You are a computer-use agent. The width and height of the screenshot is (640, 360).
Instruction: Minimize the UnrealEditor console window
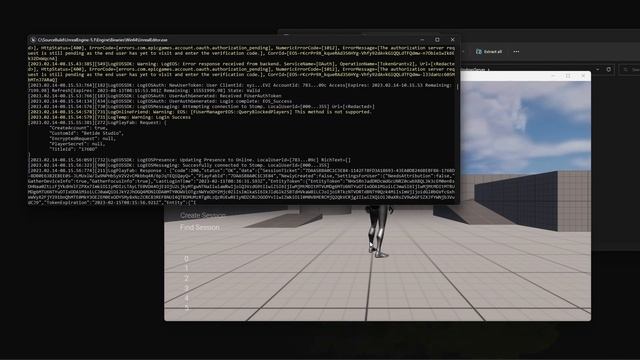[422, 40]
